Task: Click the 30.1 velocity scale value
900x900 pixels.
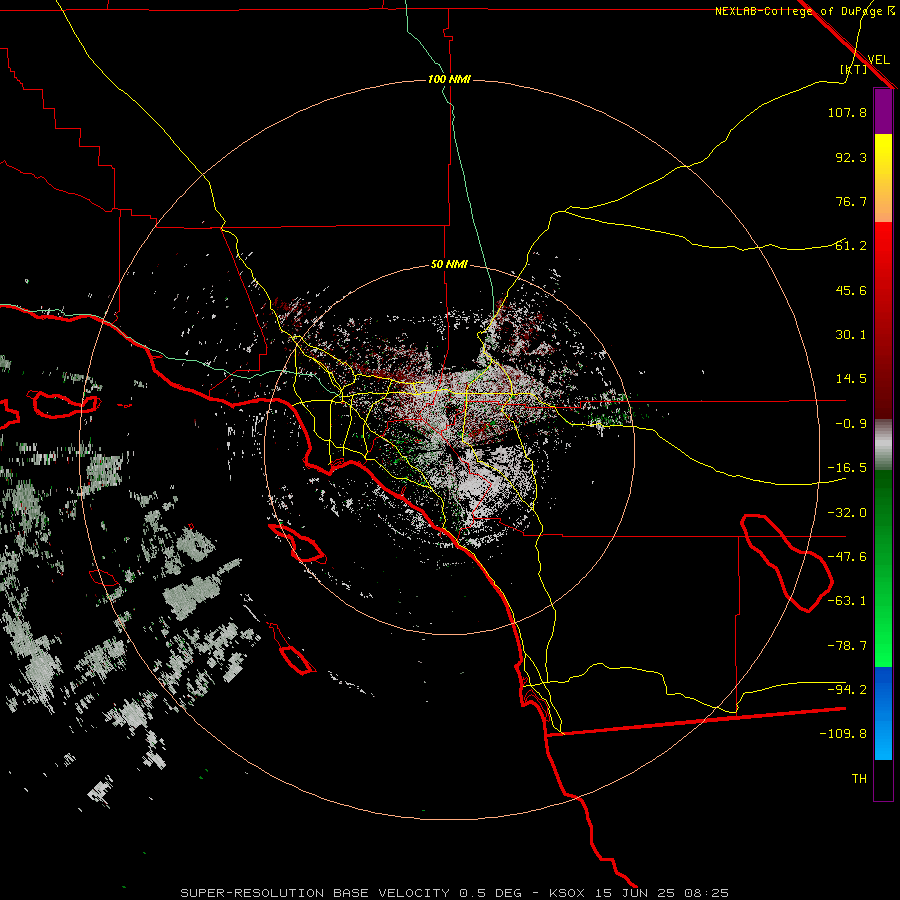Action: pos(851,335)
